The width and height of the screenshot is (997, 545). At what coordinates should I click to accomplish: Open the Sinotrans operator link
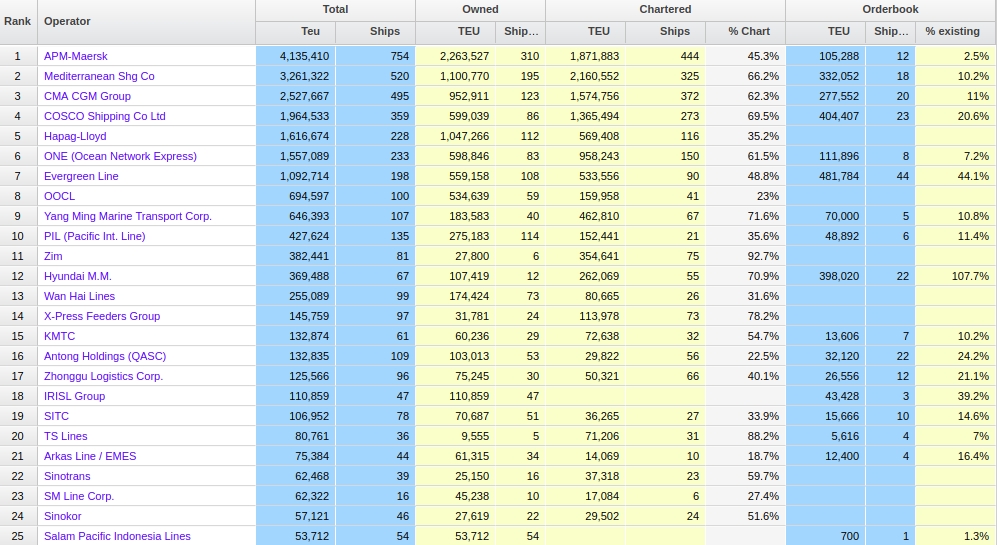[x=67, y=477]
